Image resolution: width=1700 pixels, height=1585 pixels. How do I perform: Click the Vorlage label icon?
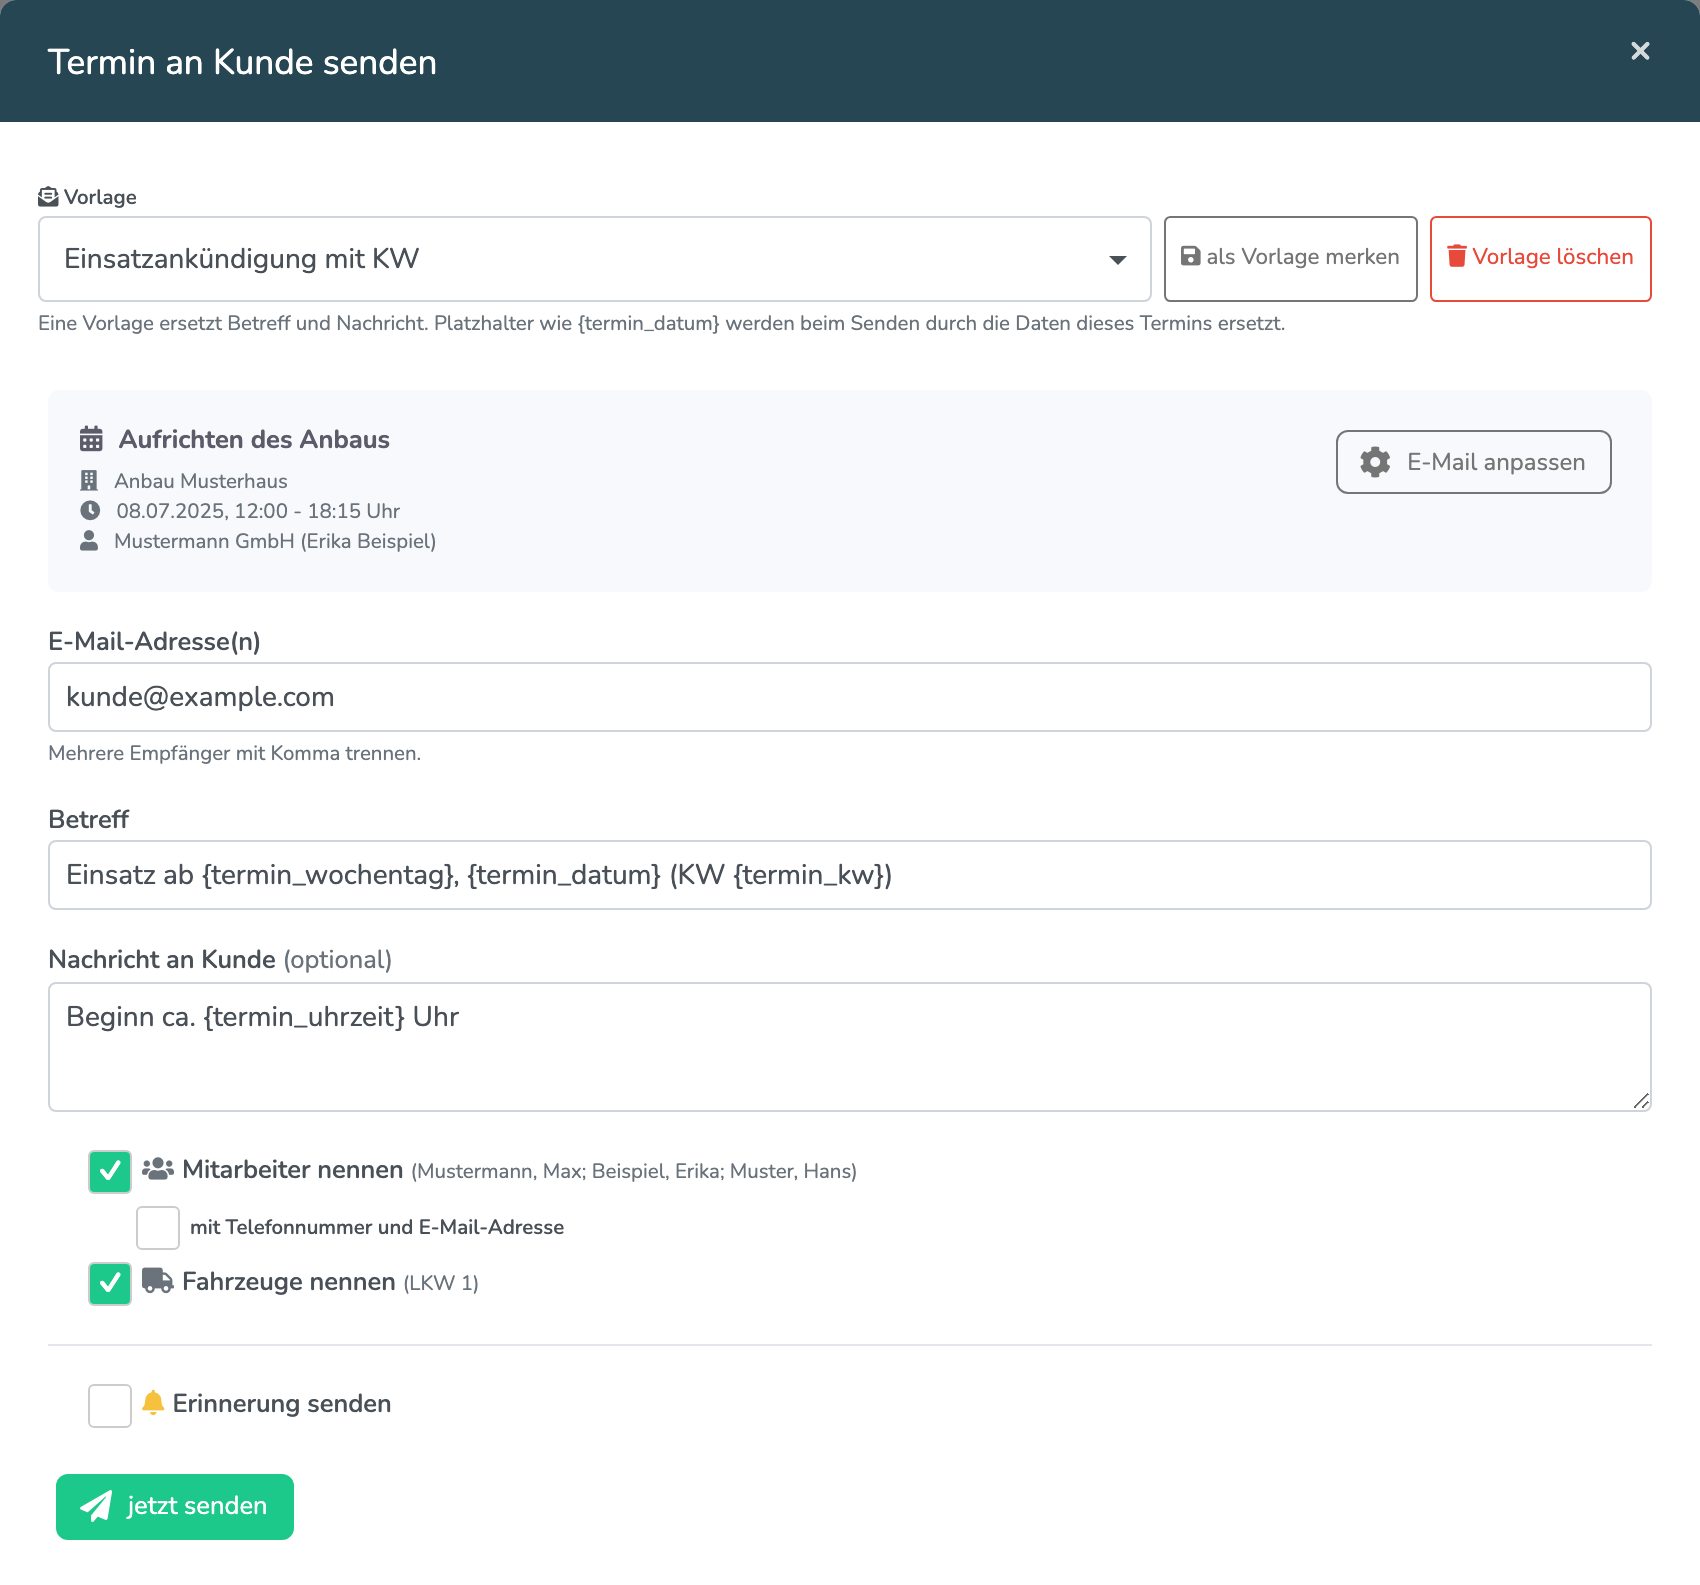coord(48,197)
